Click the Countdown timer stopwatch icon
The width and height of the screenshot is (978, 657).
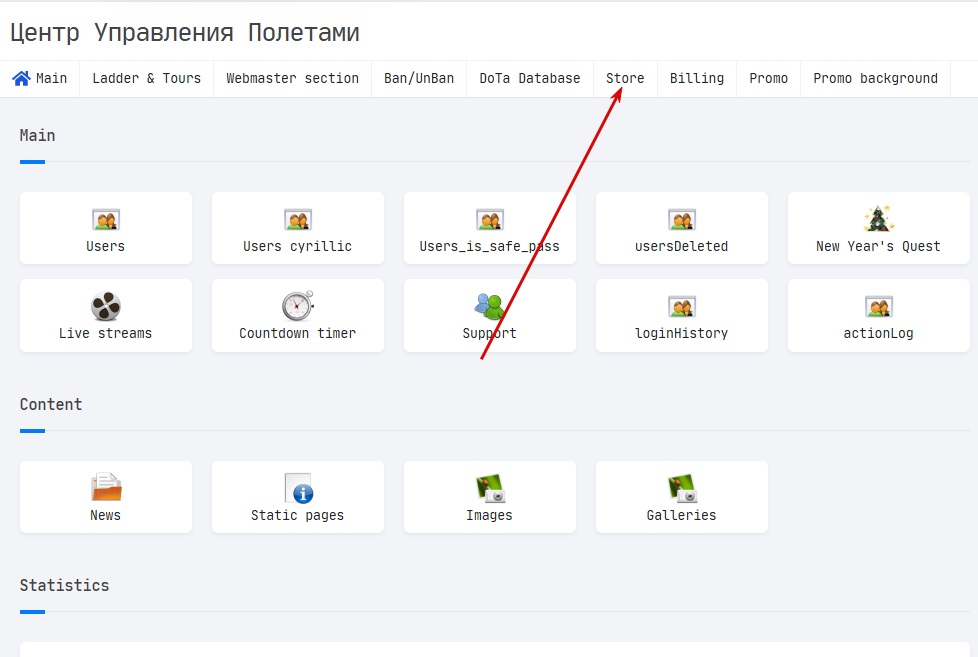298,306
